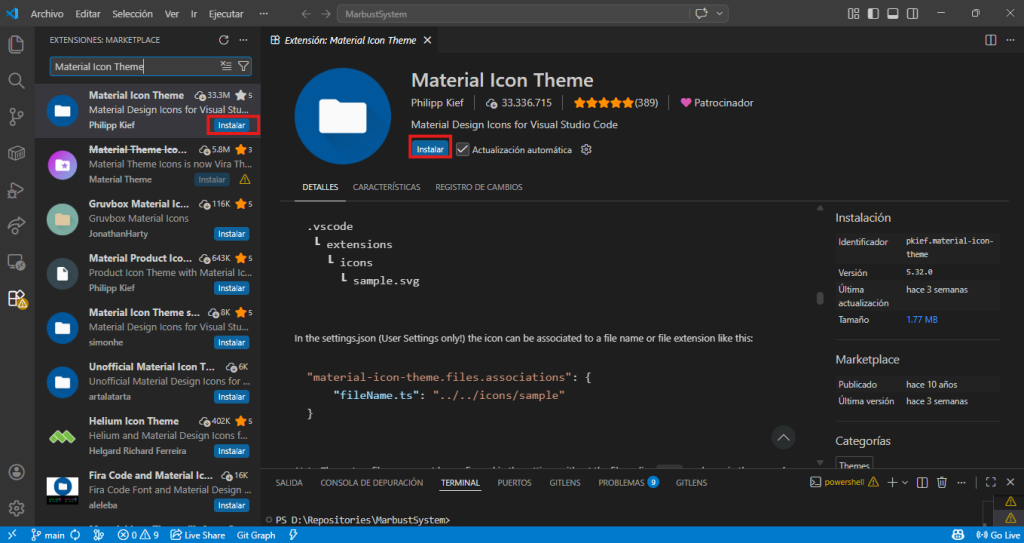Viewport: 1024px width, 543px height.
Task: Clear extensions search results icon
Action: 226,66
